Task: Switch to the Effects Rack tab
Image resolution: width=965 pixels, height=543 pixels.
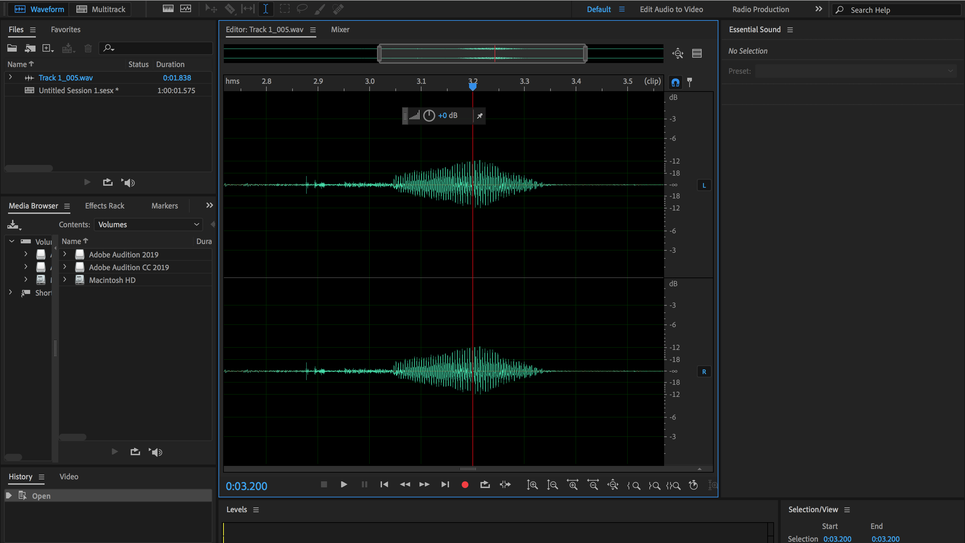Action: pyautogui.click(x=104, y=206)
